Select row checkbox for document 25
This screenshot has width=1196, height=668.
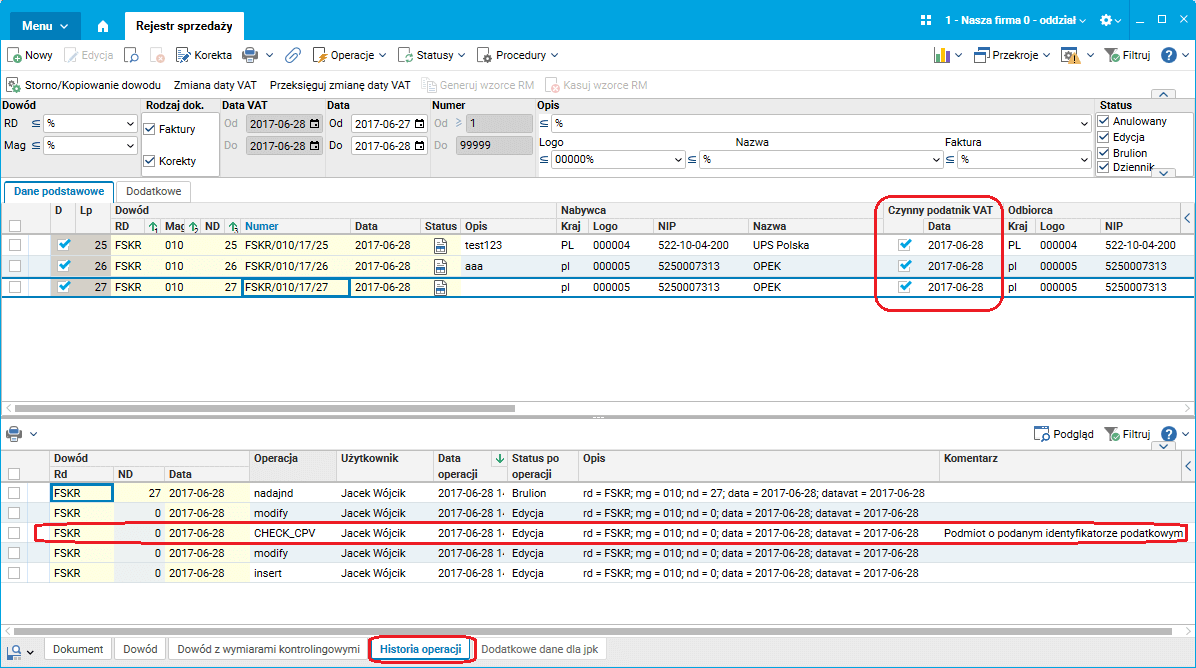click(14, 246)
